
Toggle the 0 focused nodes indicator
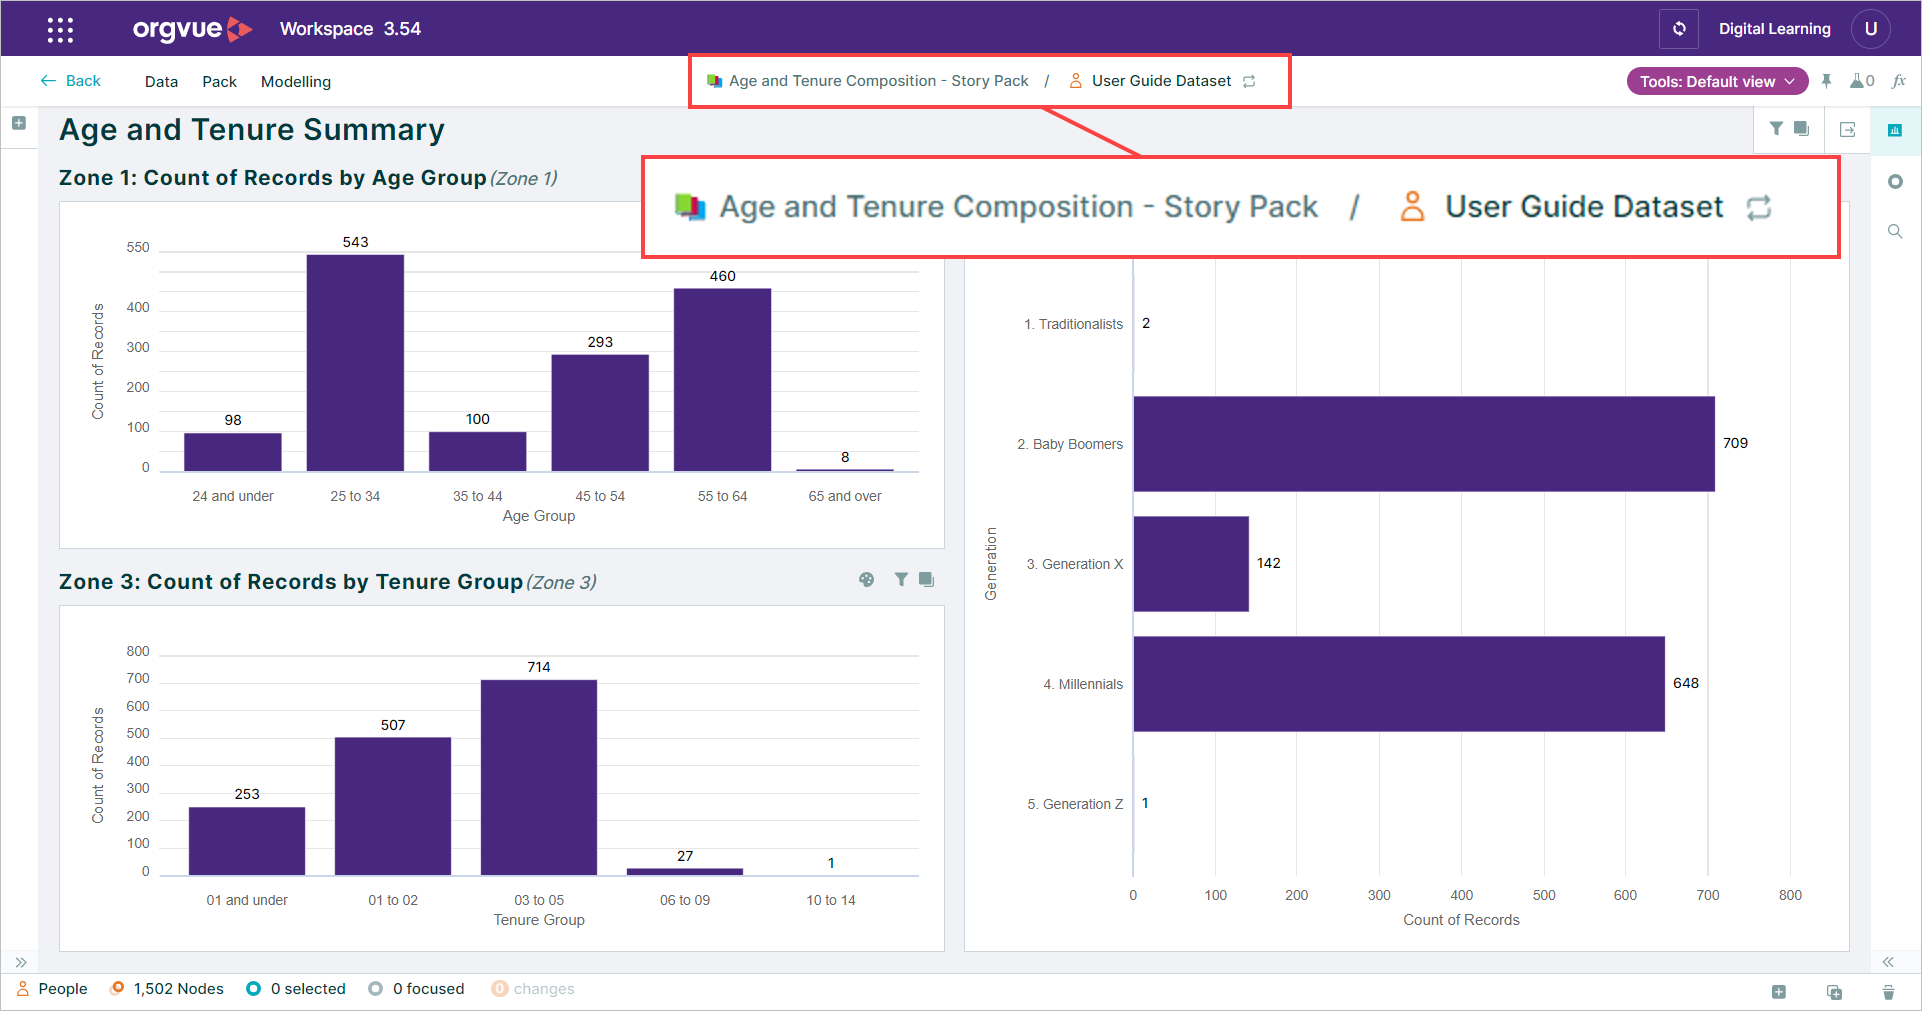[416, 989]
